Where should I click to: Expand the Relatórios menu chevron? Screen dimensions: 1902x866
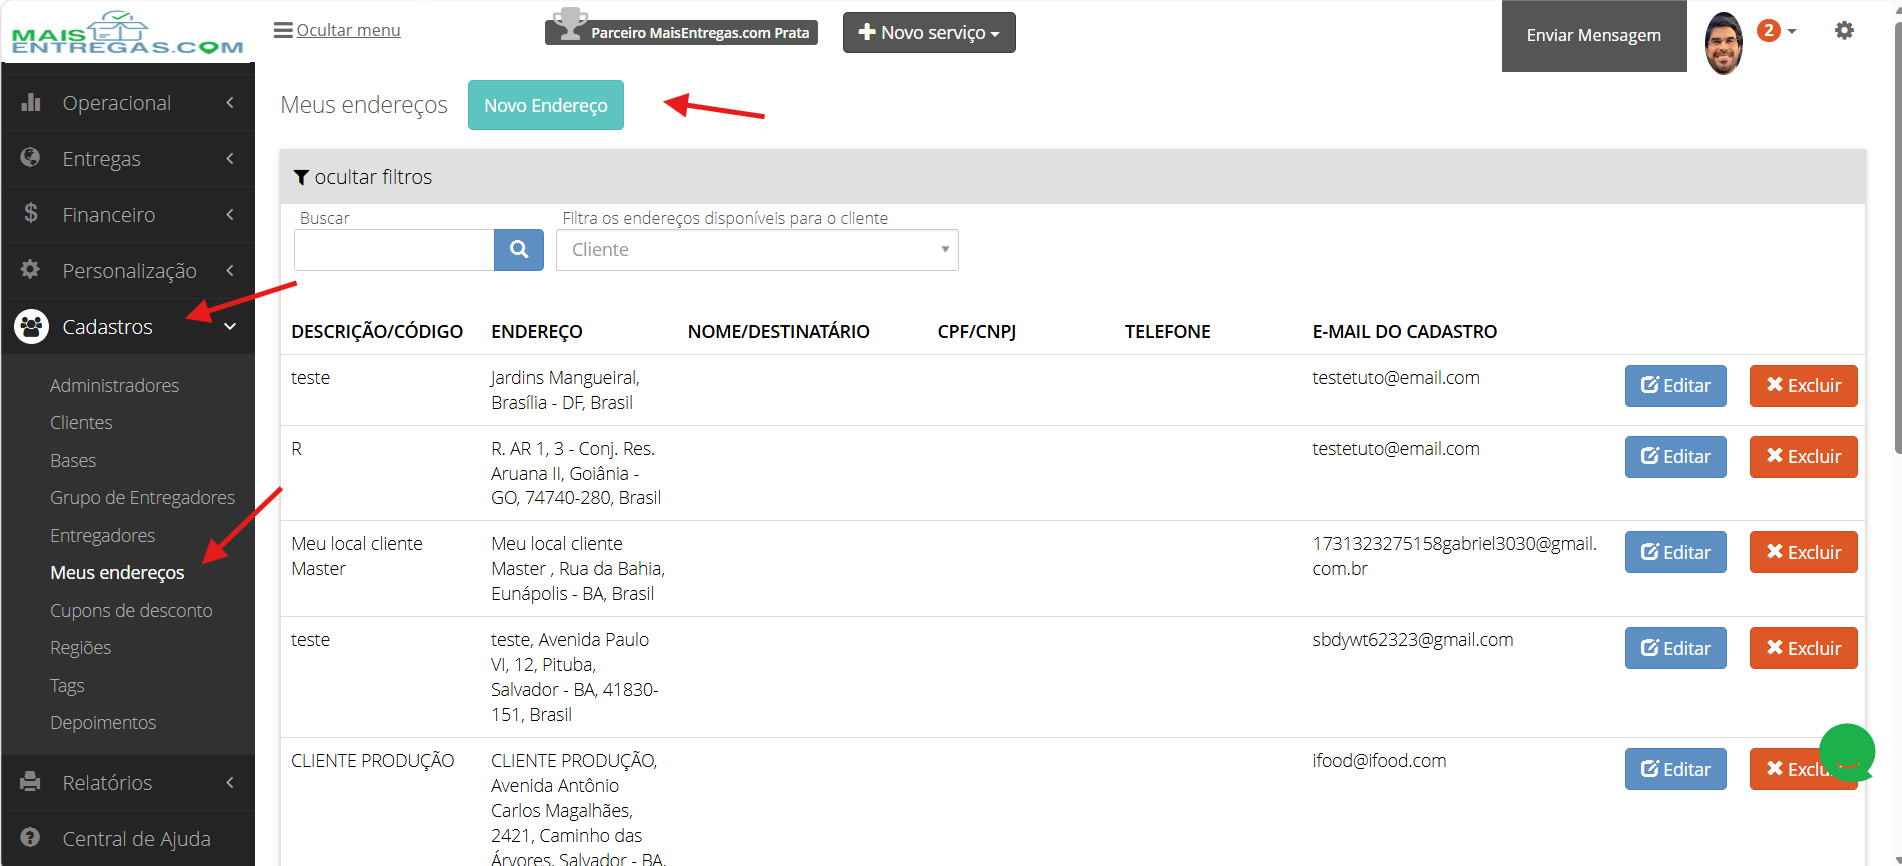click(230, 782)
